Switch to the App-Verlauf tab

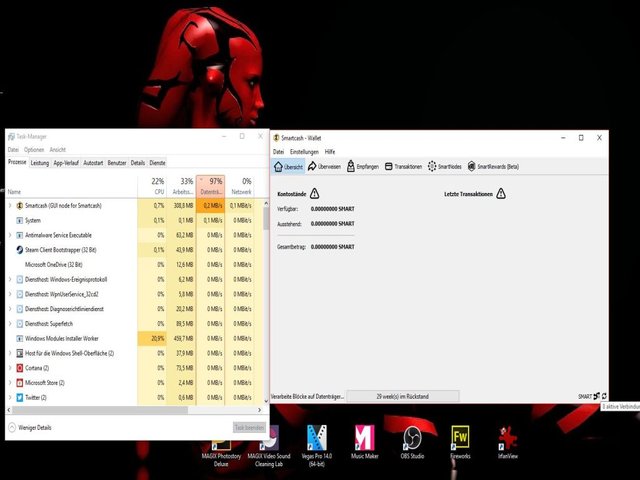coord(66,163)
